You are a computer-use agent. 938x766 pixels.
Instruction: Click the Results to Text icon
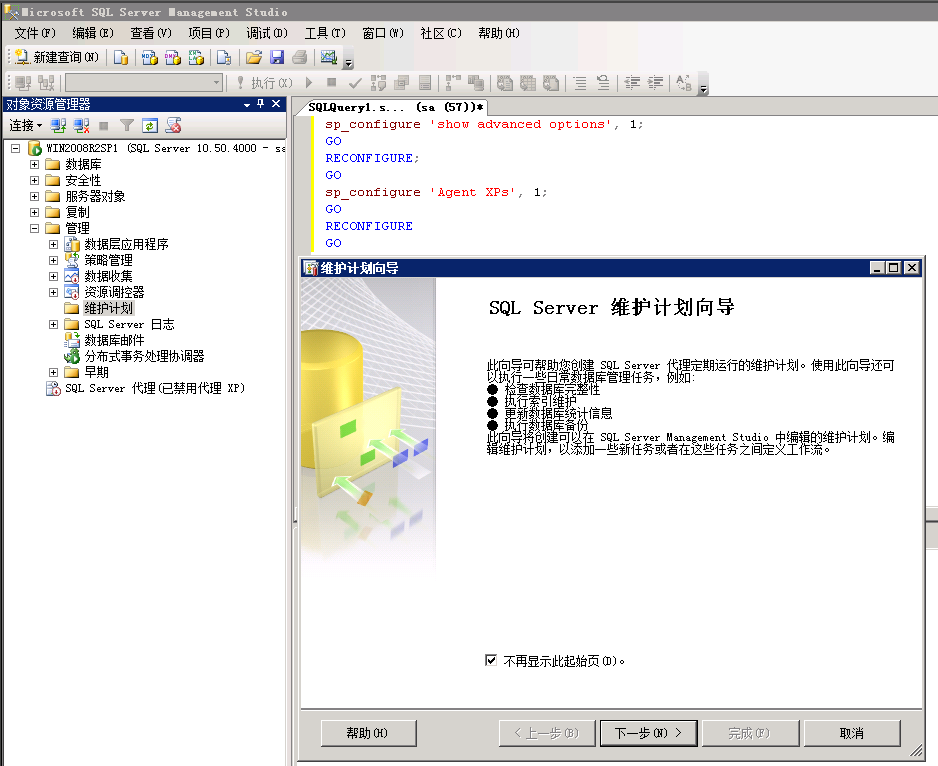click(x=505, y=83)
